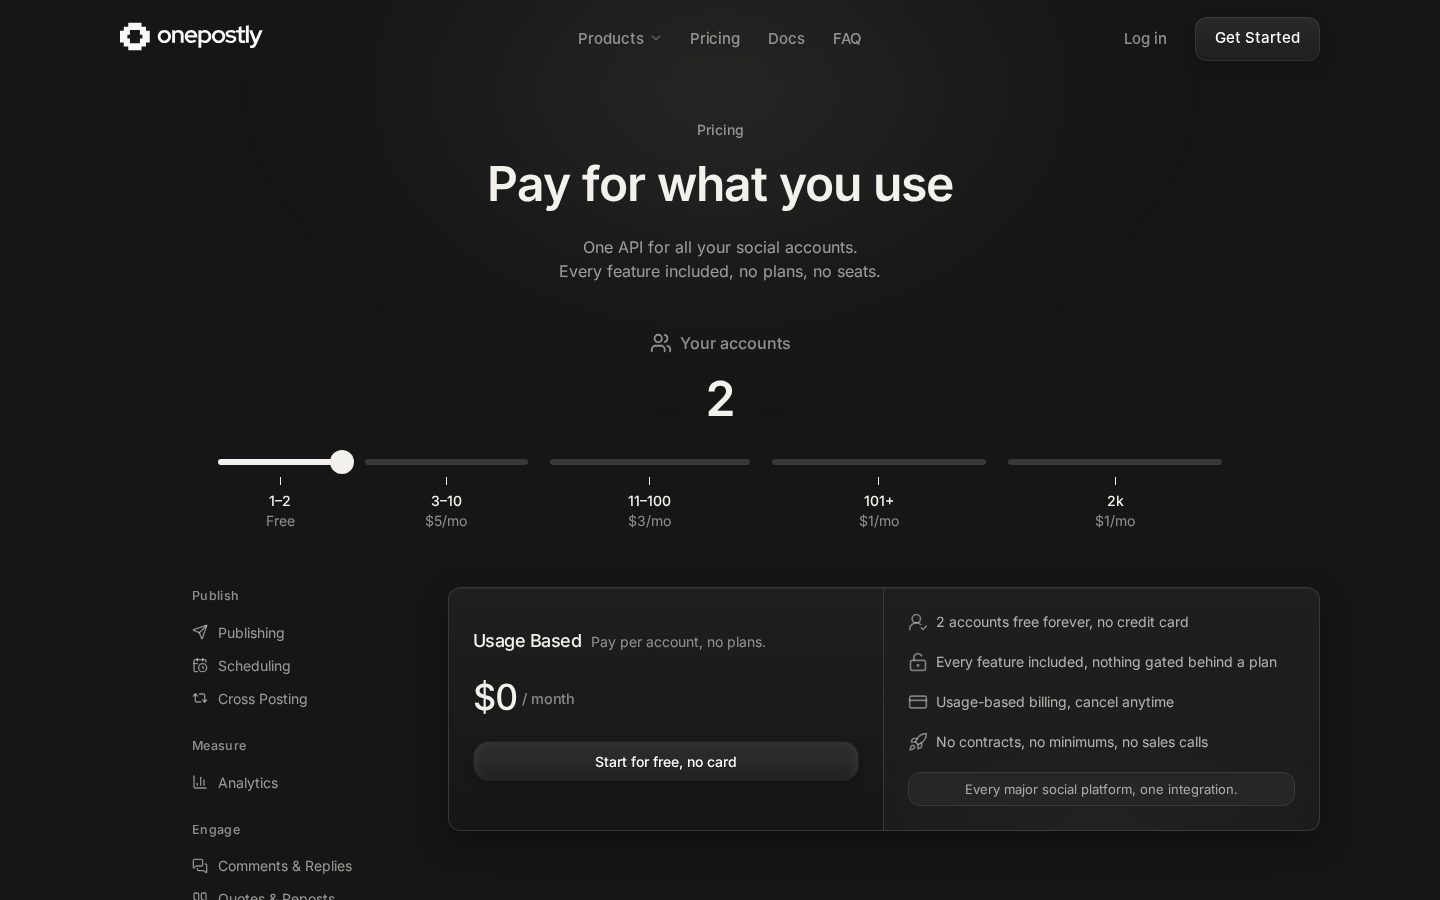Select the 2k $1/mo tier label
The width and height of the screenshot is (1440, 900).
tap(1115, 511)
